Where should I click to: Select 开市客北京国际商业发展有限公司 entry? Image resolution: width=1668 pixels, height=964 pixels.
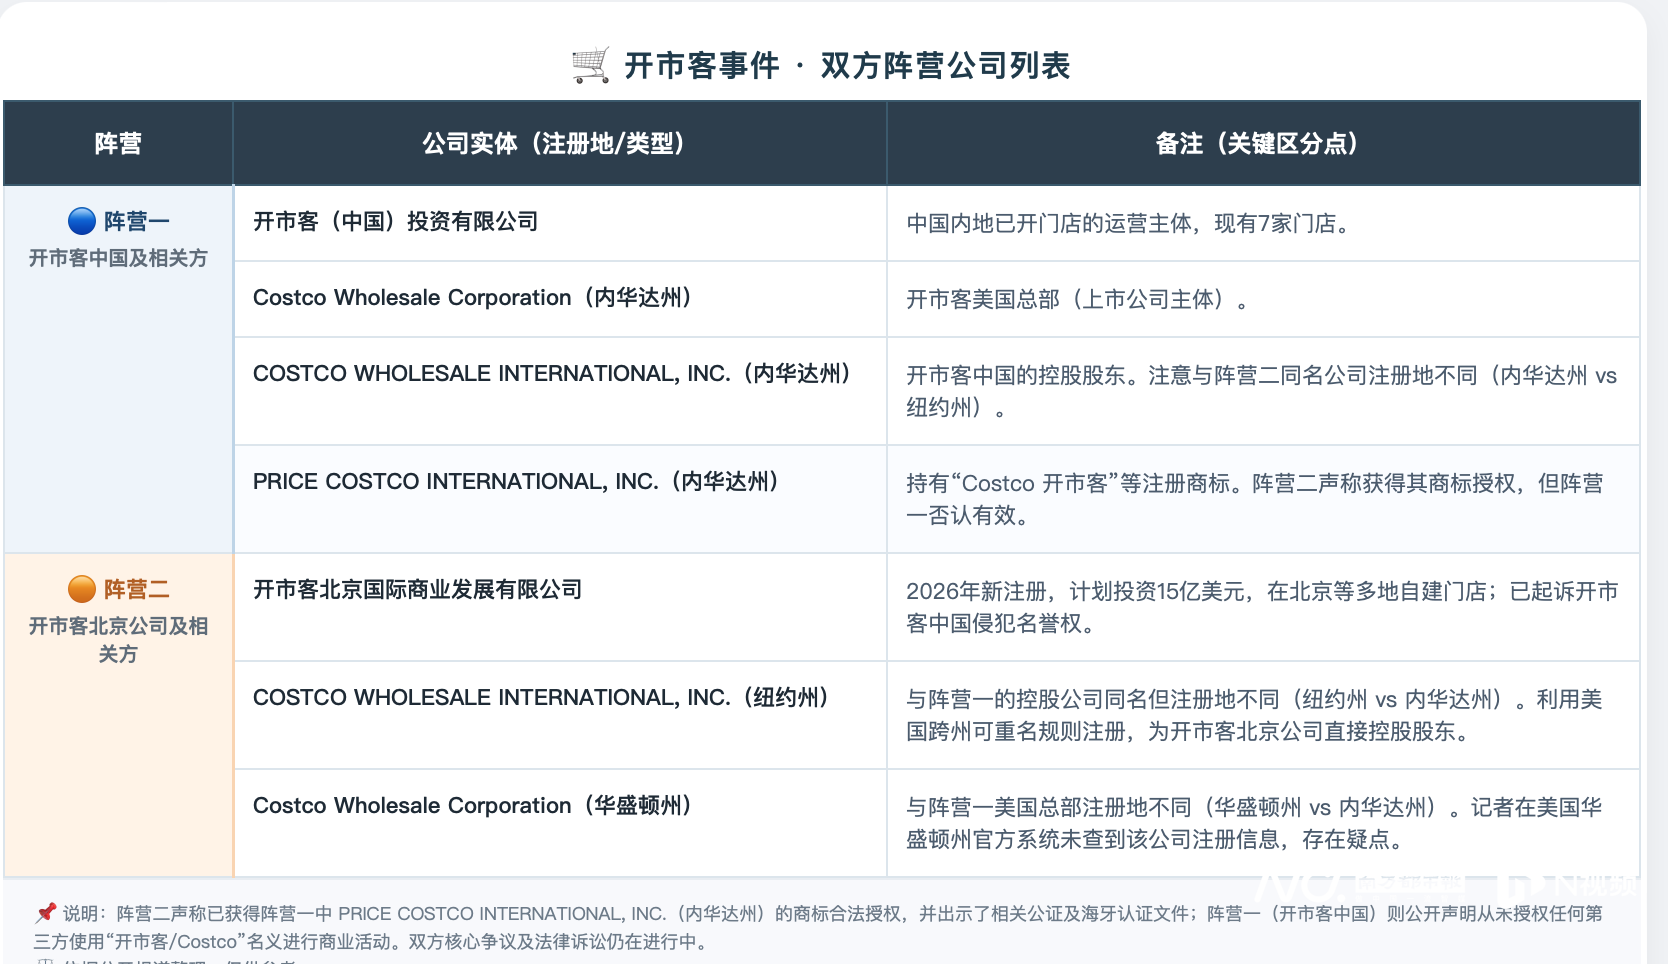pyautogui.click(x=418, y=590)
